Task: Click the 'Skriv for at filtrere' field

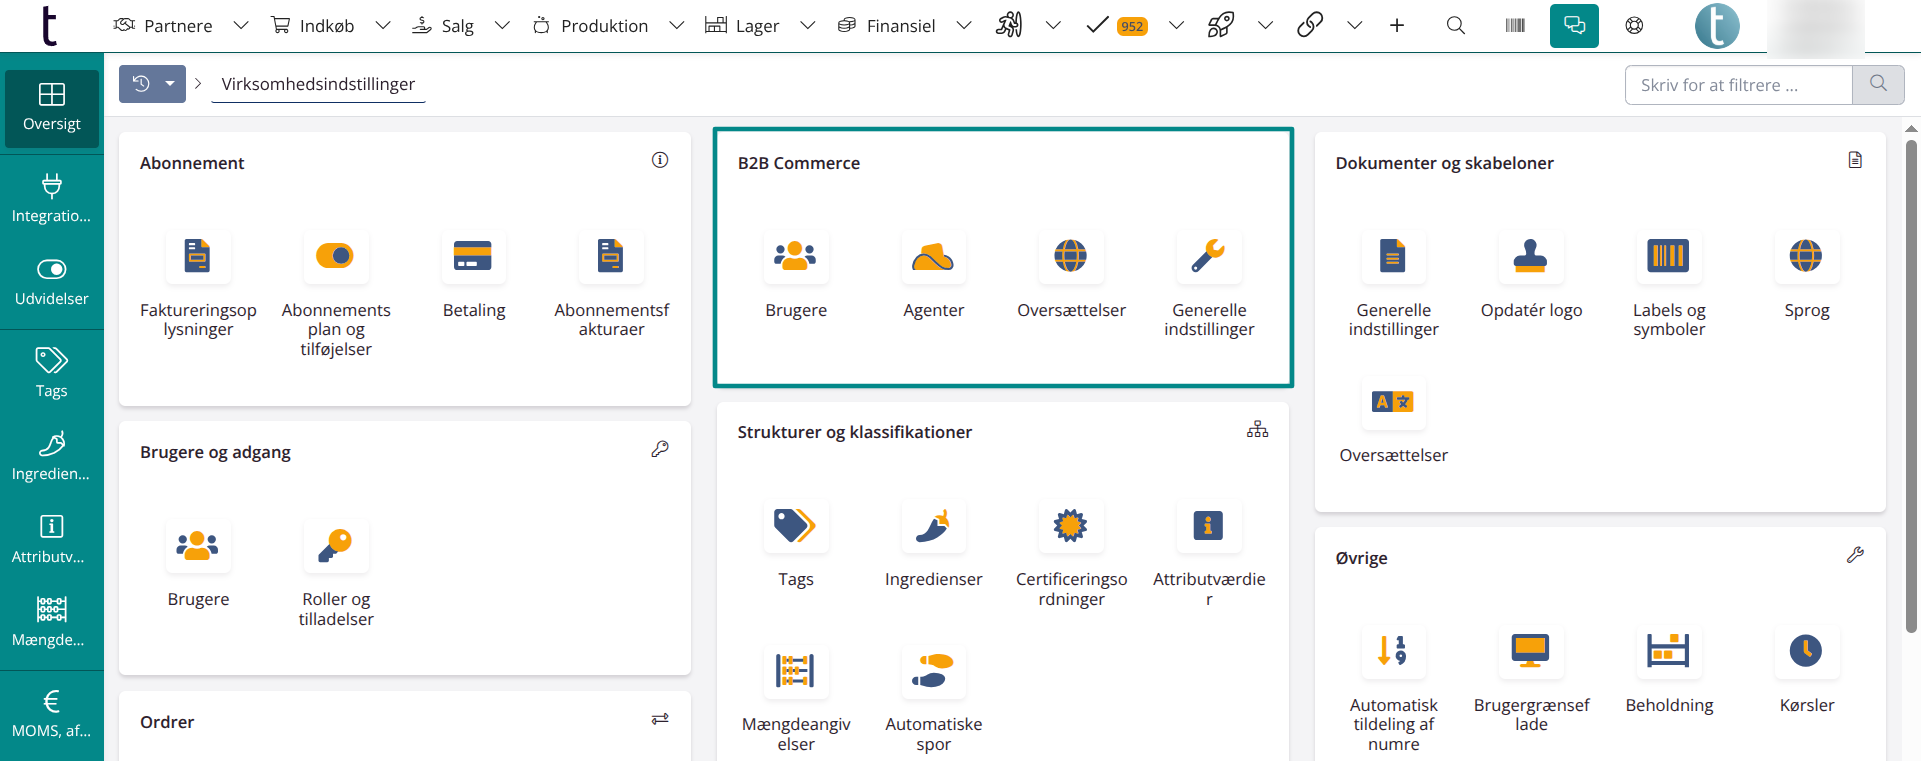Action: (1738, 85)
